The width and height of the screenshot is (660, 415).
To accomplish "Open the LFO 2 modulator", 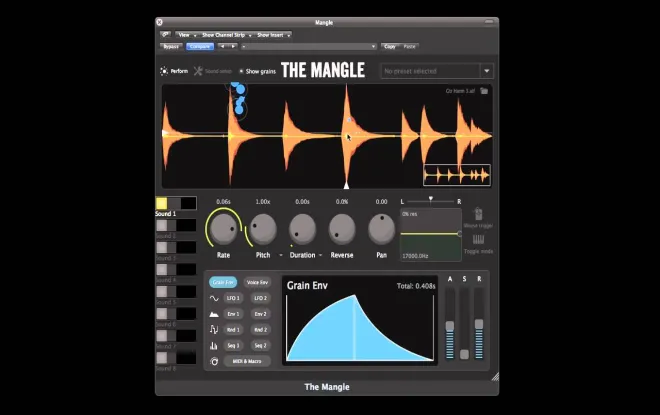I will (x=261, y=298).
